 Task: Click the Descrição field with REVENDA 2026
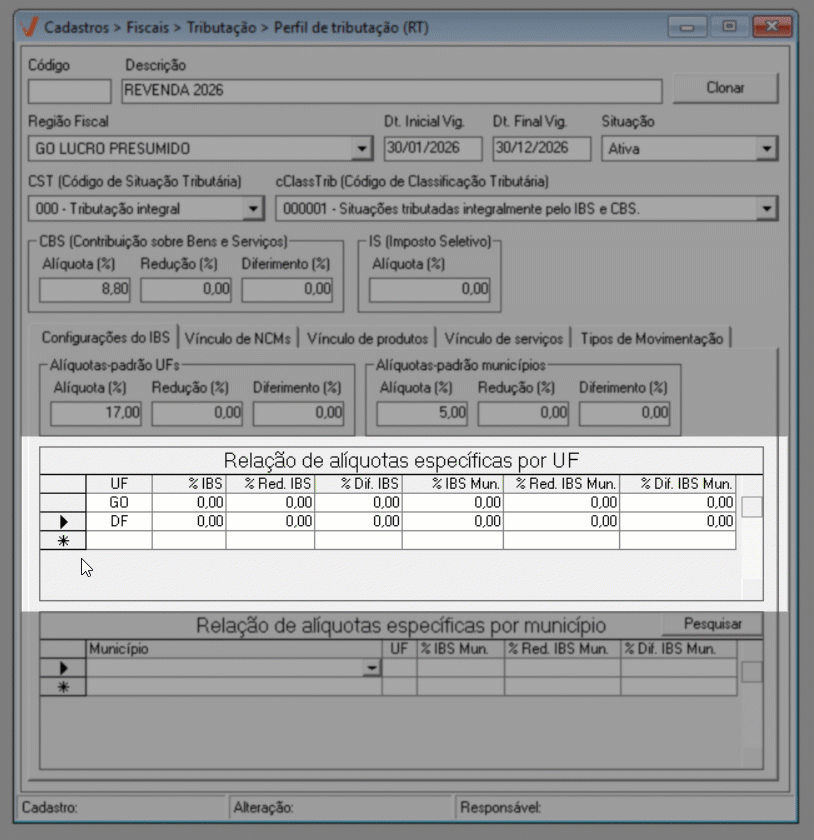[390, 91]
